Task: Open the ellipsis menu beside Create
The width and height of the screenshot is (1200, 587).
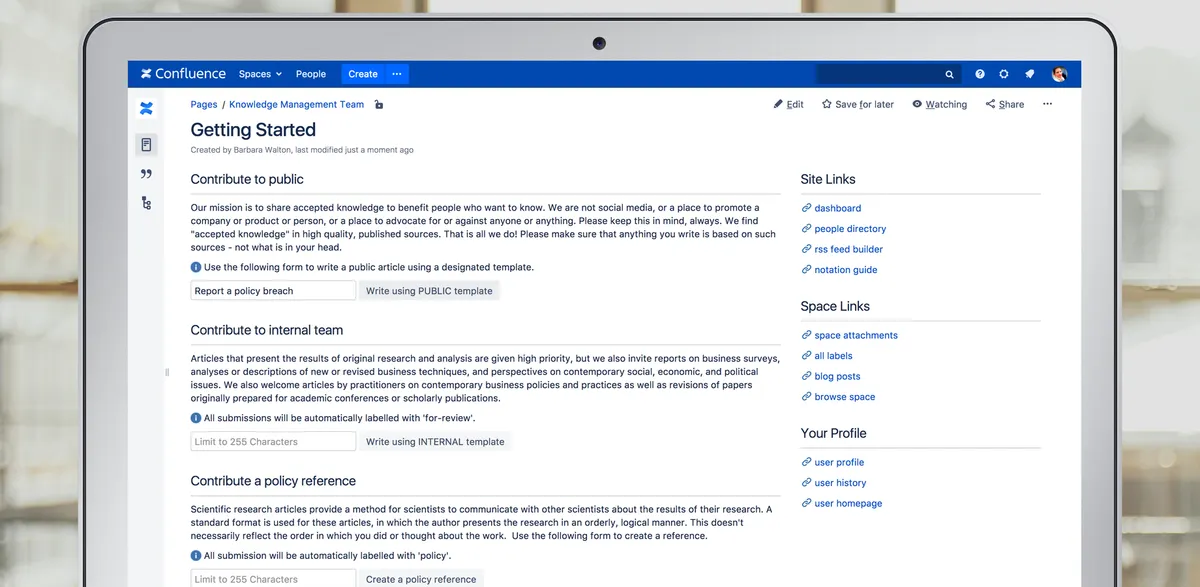Action: pos(397,74)
